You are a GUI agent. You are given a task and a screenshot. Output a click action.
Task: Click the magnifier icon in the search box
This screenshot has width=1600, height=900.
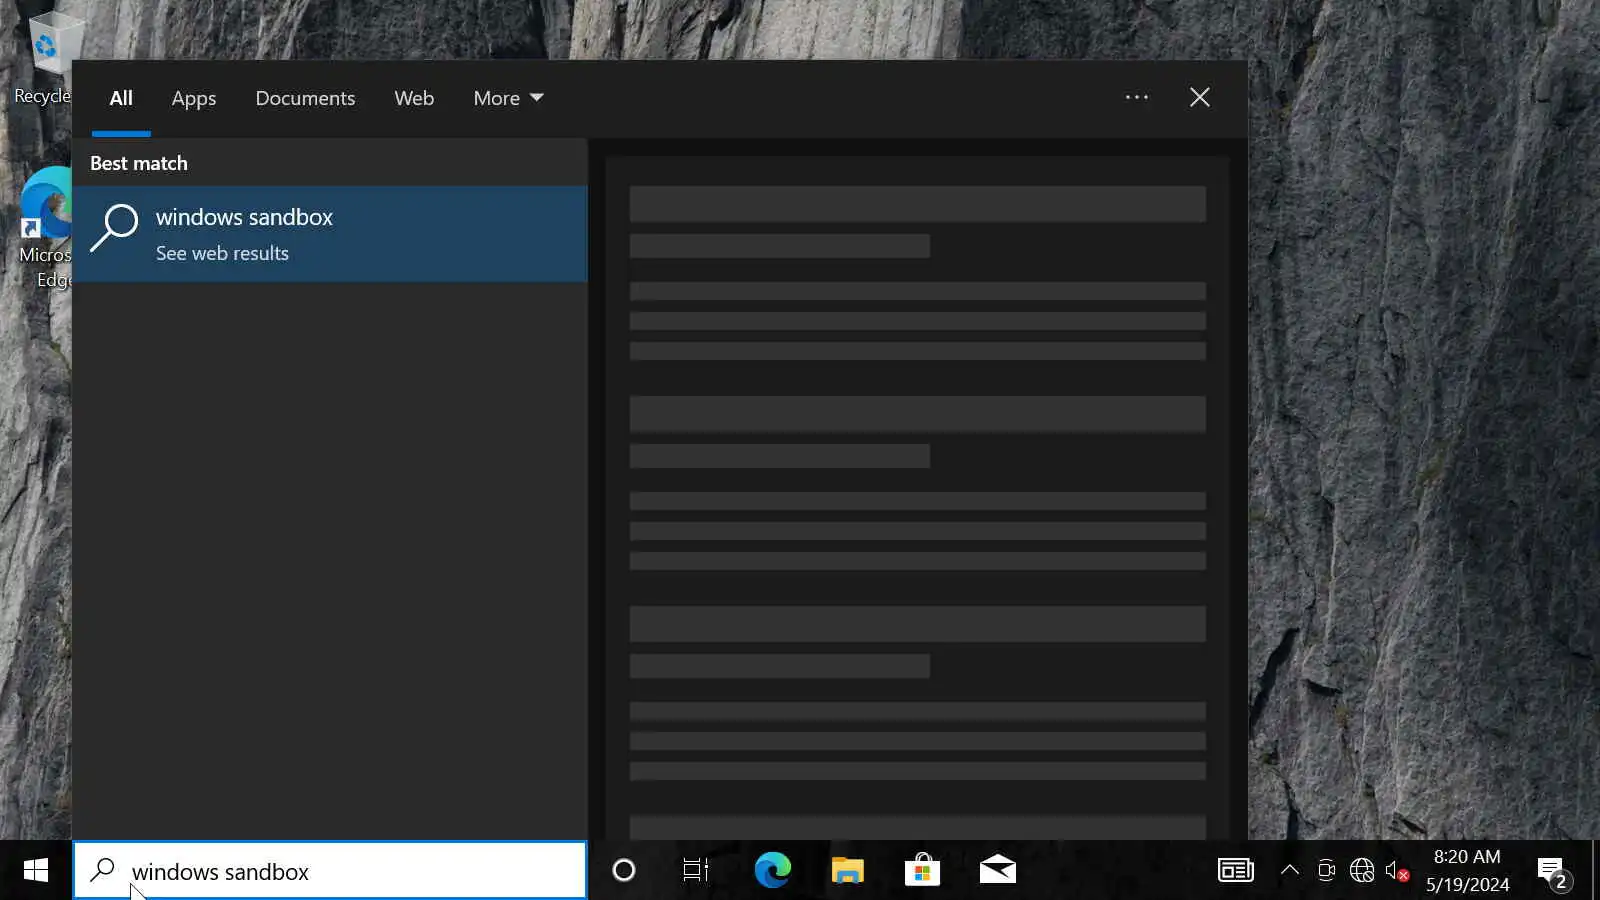pos(103,870)
